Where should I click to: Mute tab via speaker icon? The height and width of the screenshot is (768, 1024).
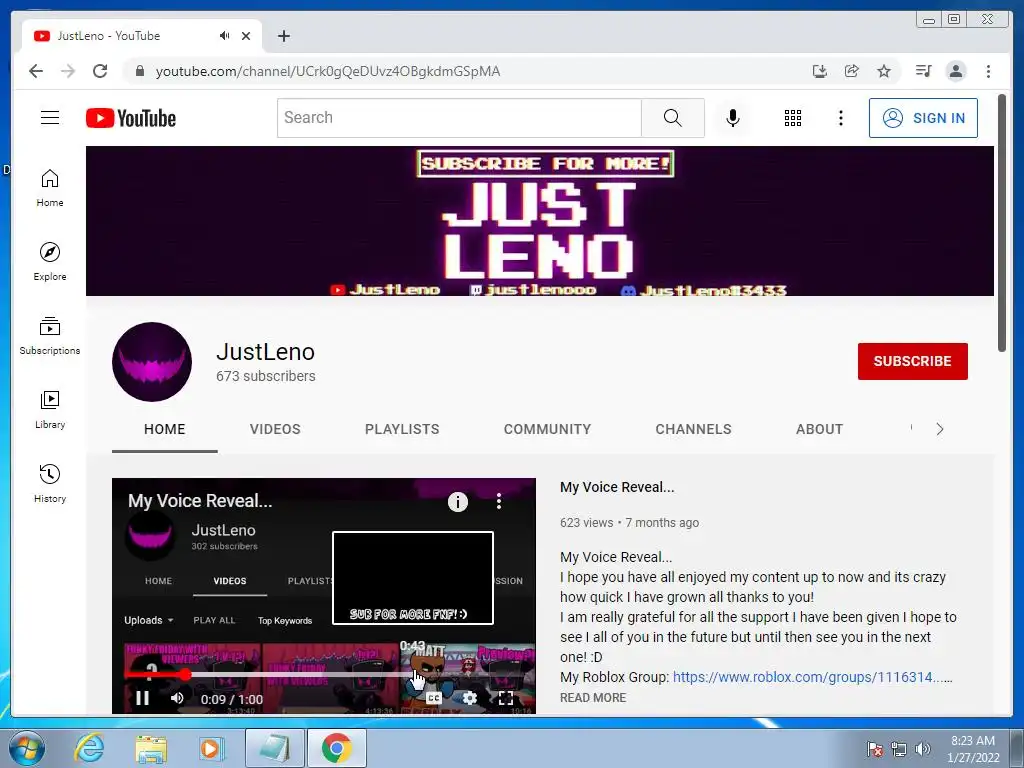pos(224,36)
